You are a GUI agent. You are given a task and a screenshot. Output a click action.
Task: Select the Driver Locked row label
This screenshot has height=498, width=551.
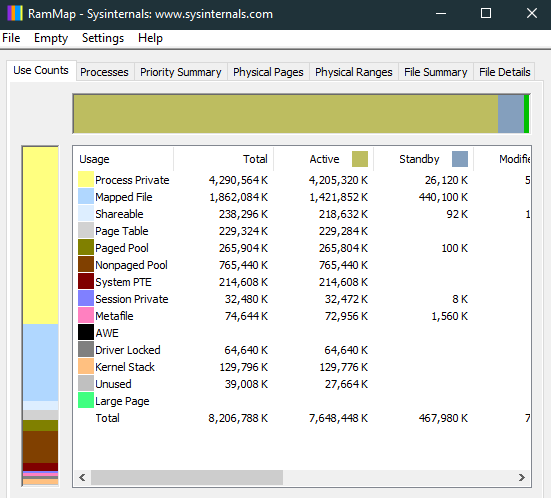pos(128,350)
